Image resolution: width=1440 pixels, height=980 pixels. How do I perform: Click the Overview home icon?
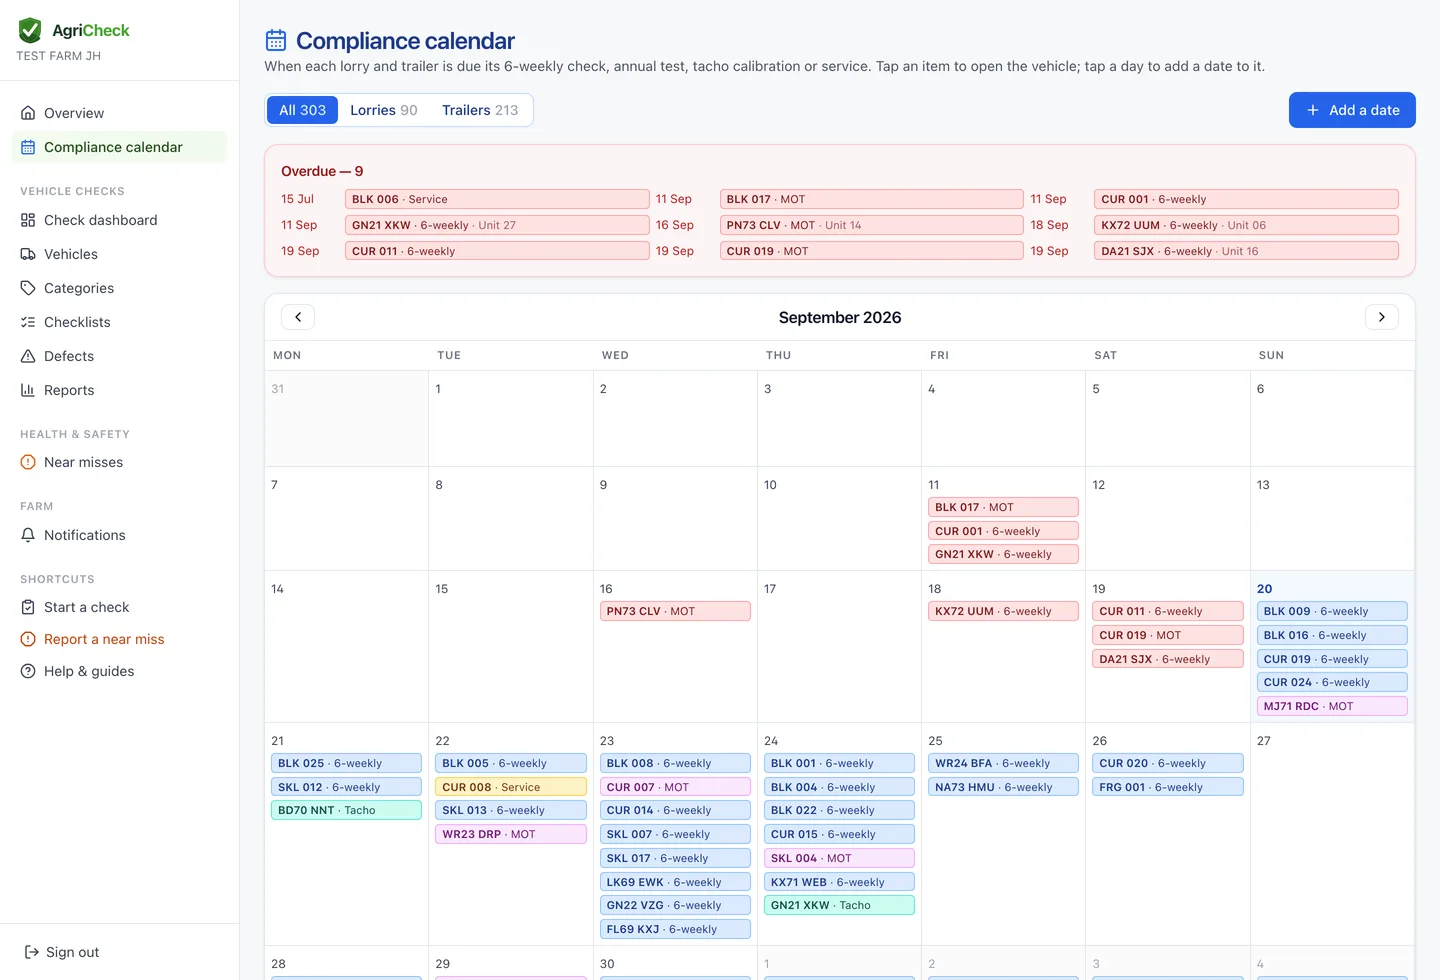click(28, 113)
